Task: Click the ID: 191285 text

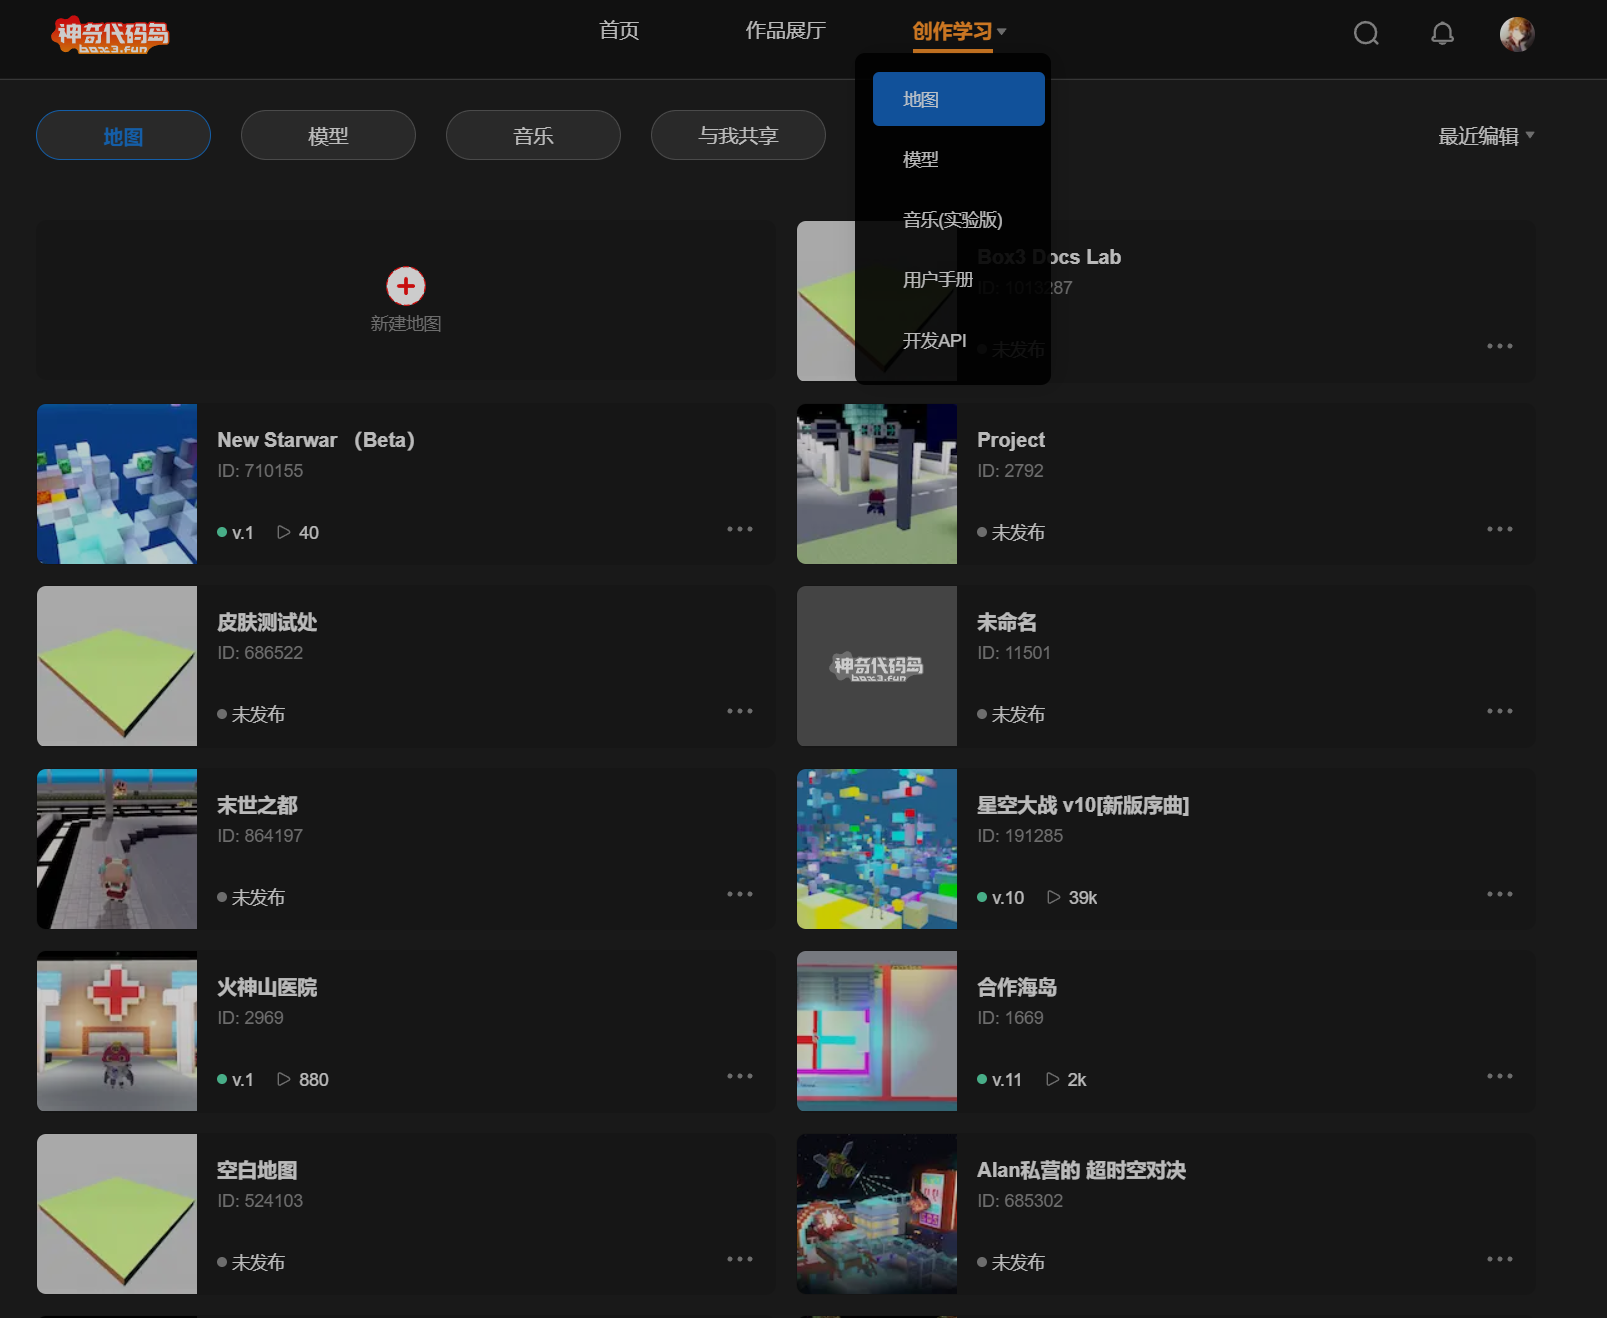Action: coord(1020,836)
